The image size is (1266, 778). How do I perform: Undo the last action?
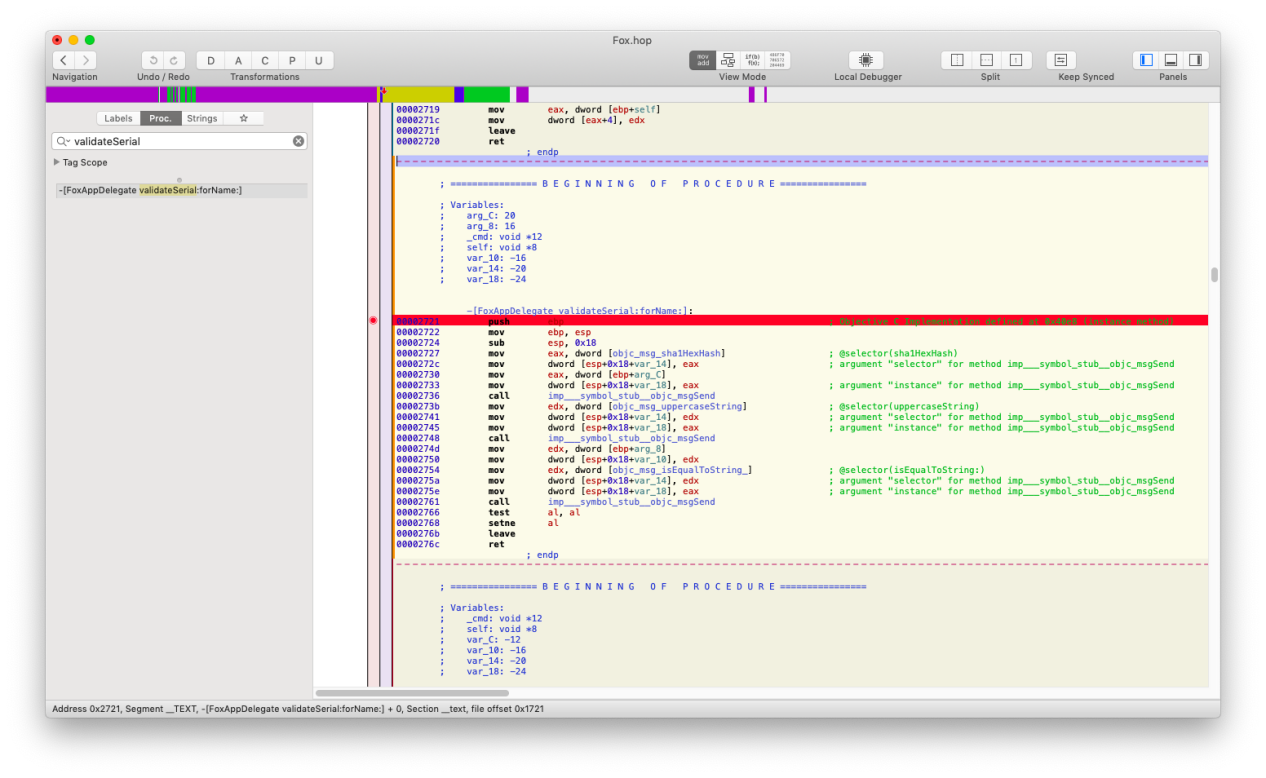153,60
